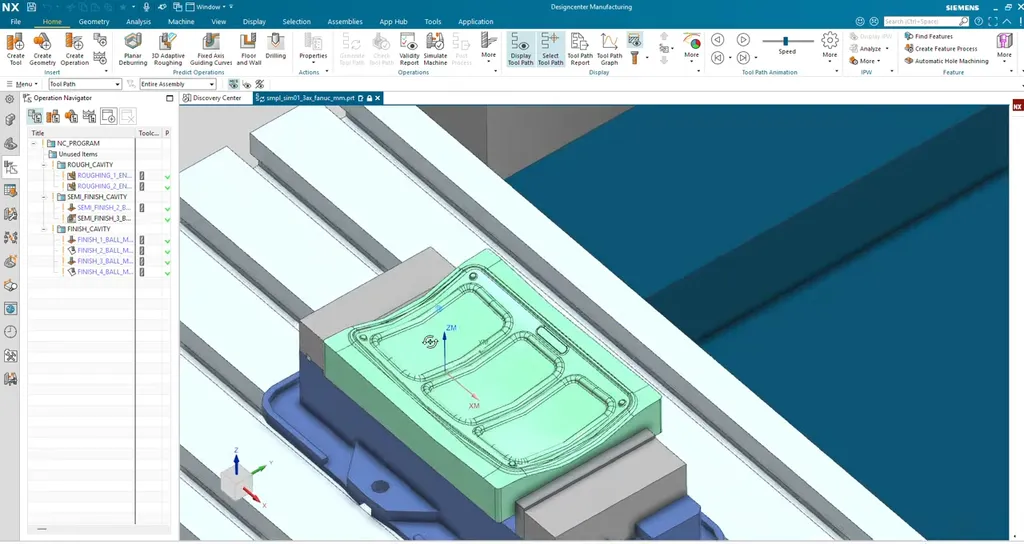
Task: Click the third filter icon in selection bar
Action: 259,84
